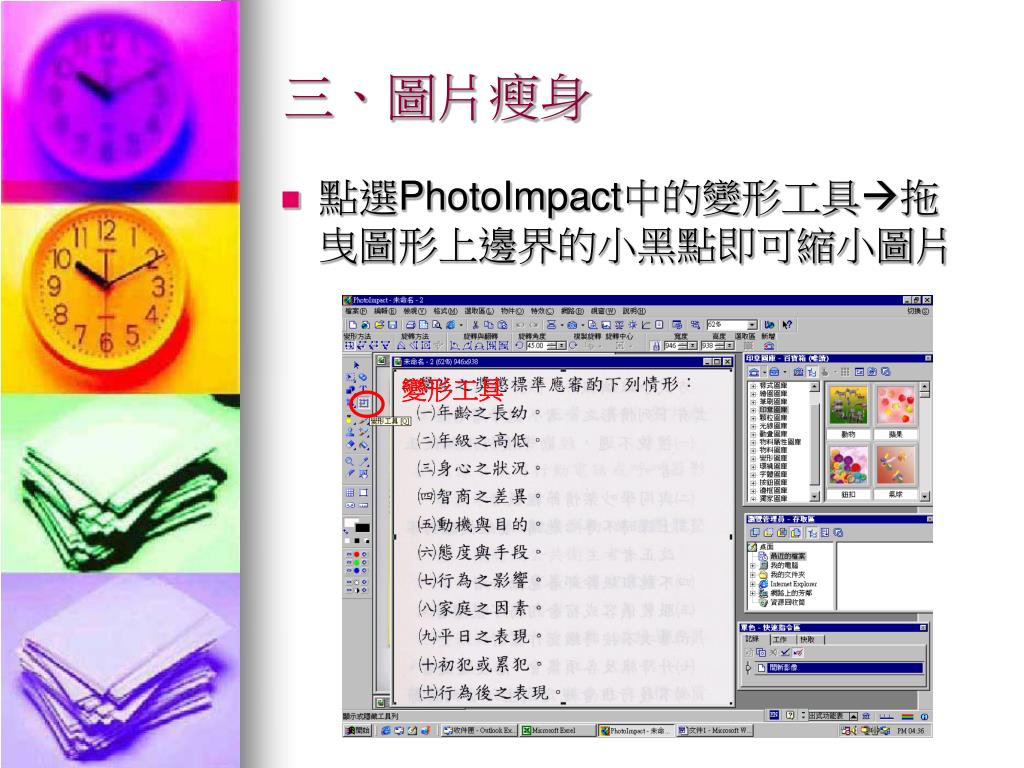
Task: Click the Redo arrow in the toolbar
Action: pyautogui.click(x=534, y=325)
